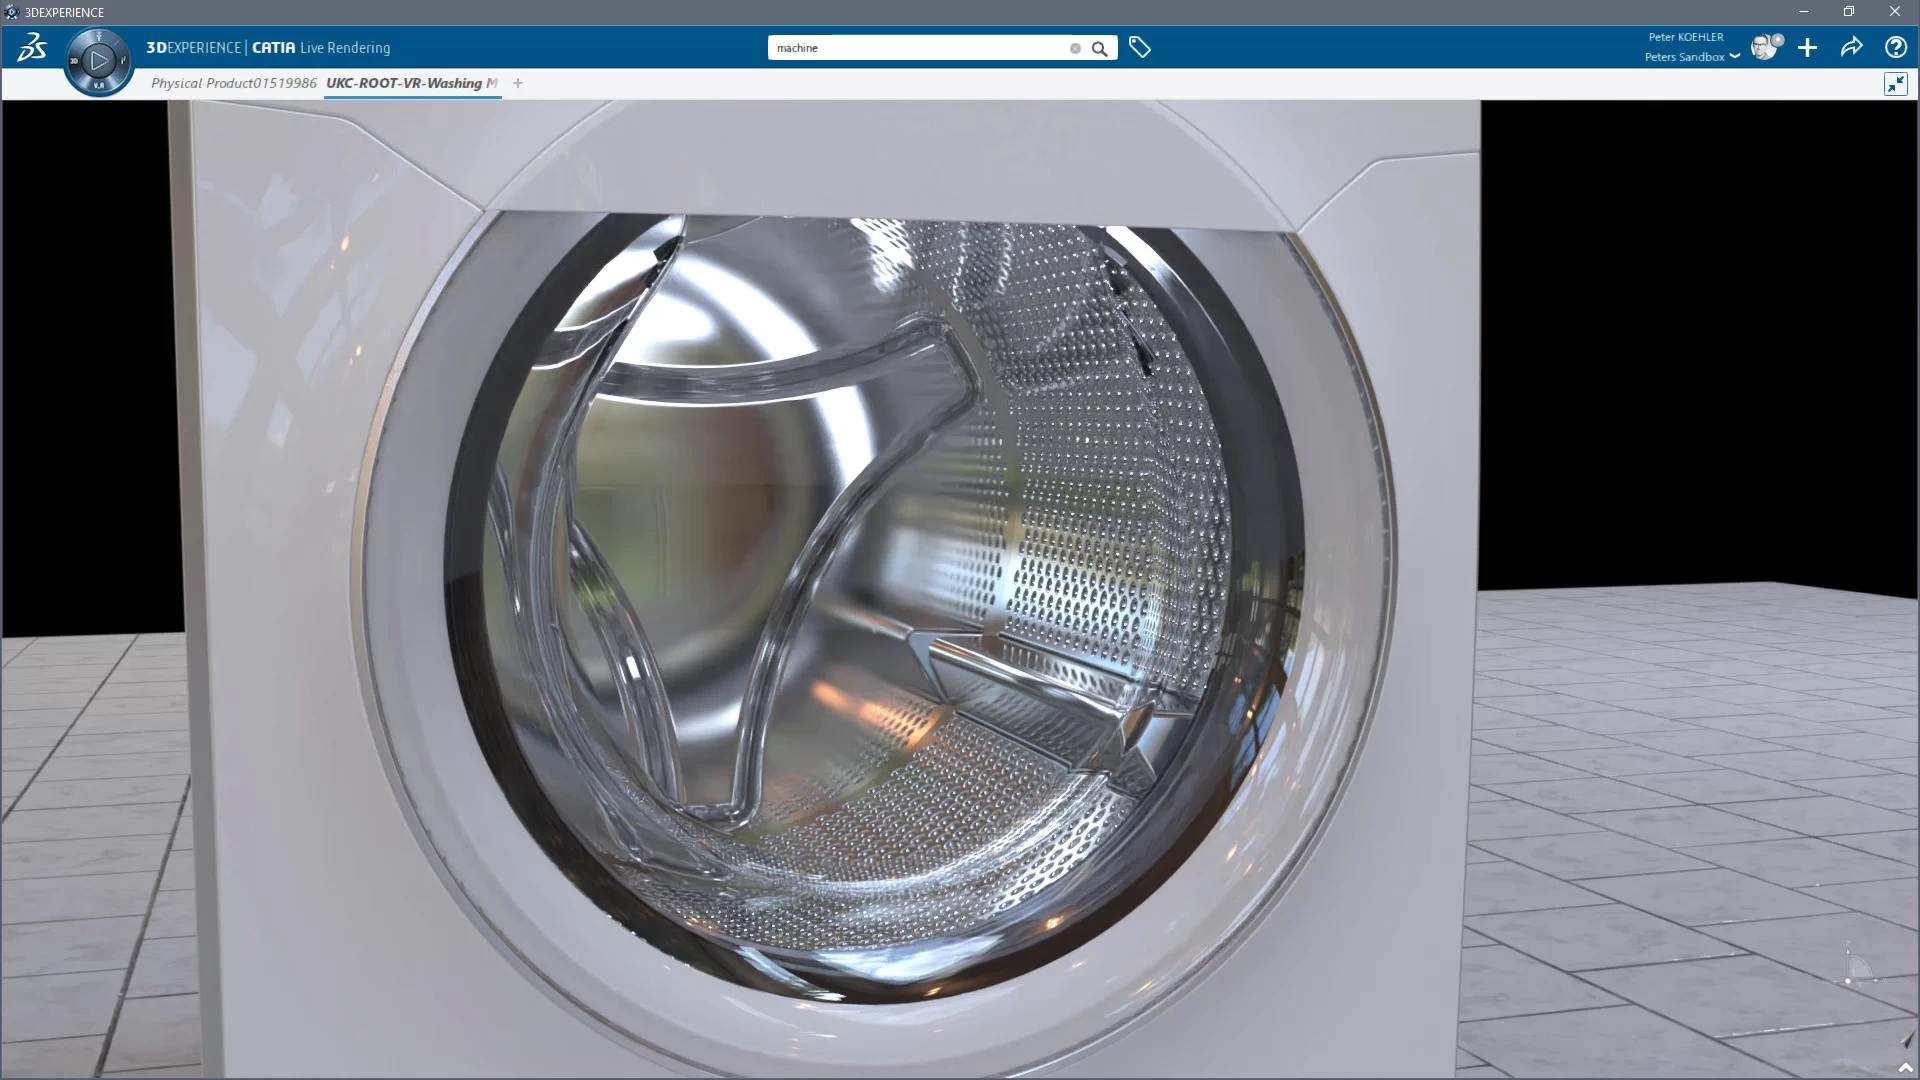This screenshot has height=1080, width=1920.
Task: Select the IP quadrant of the compass
Action: pos(123,62)
